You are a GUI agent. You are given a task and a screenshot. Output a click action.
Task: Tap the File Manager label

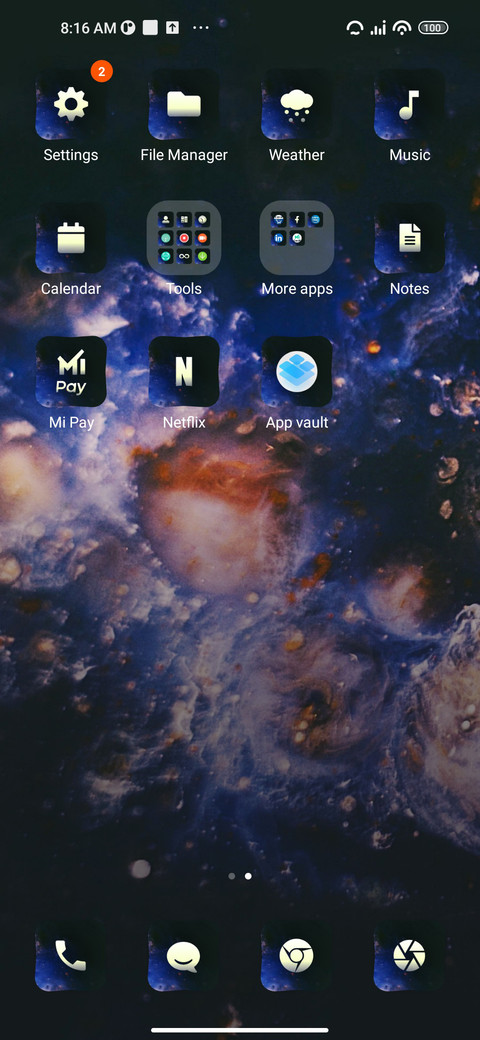184,155
